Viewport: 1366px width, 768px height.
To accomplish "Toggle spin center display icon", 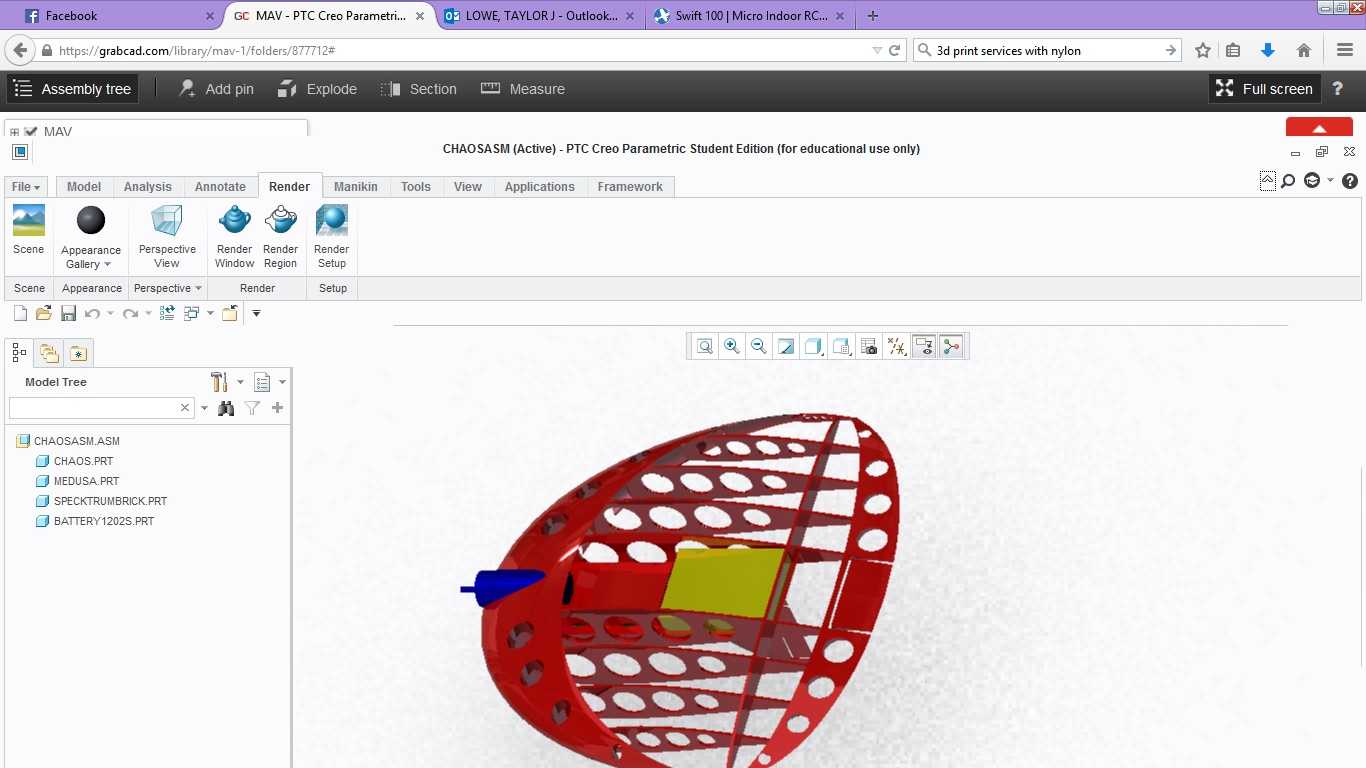I will pos(951,346).
